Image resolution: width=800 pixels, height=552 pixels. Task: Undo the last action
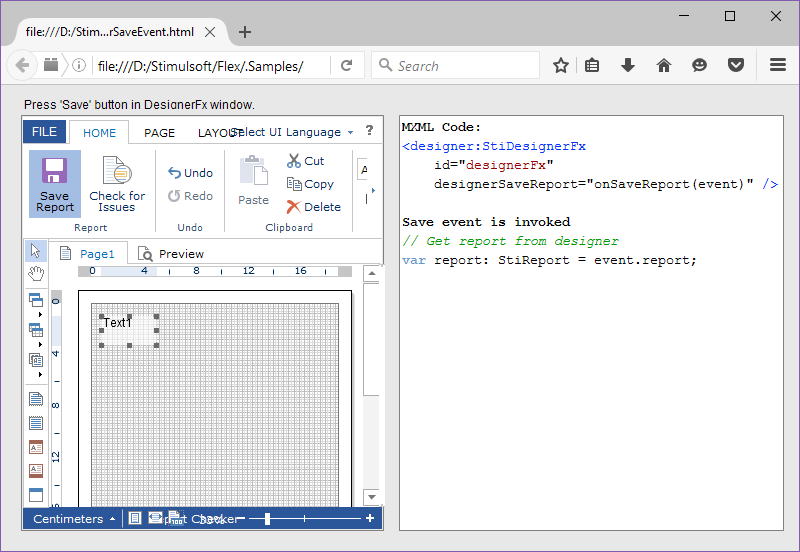point(190,173)
